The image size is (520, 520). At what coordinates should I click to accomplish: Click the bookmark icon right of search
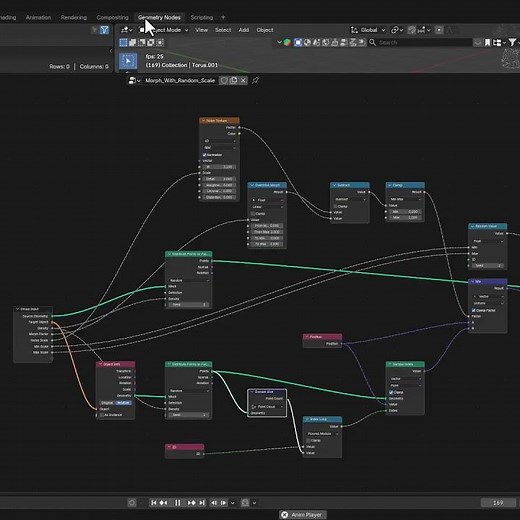coord(487,43)
